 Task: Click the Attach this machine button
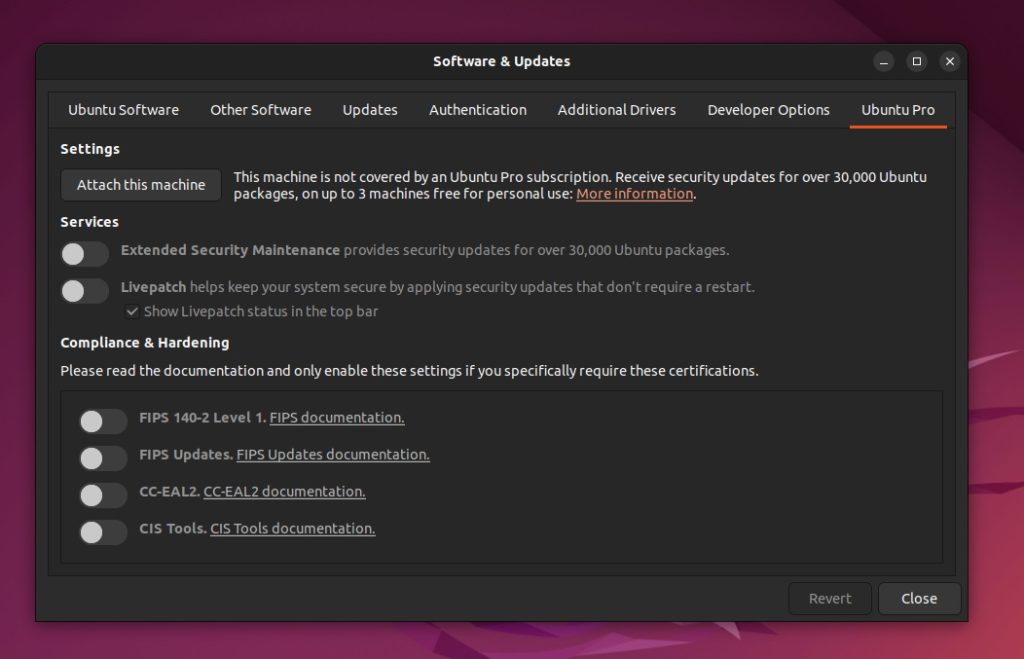click(141, 185)
